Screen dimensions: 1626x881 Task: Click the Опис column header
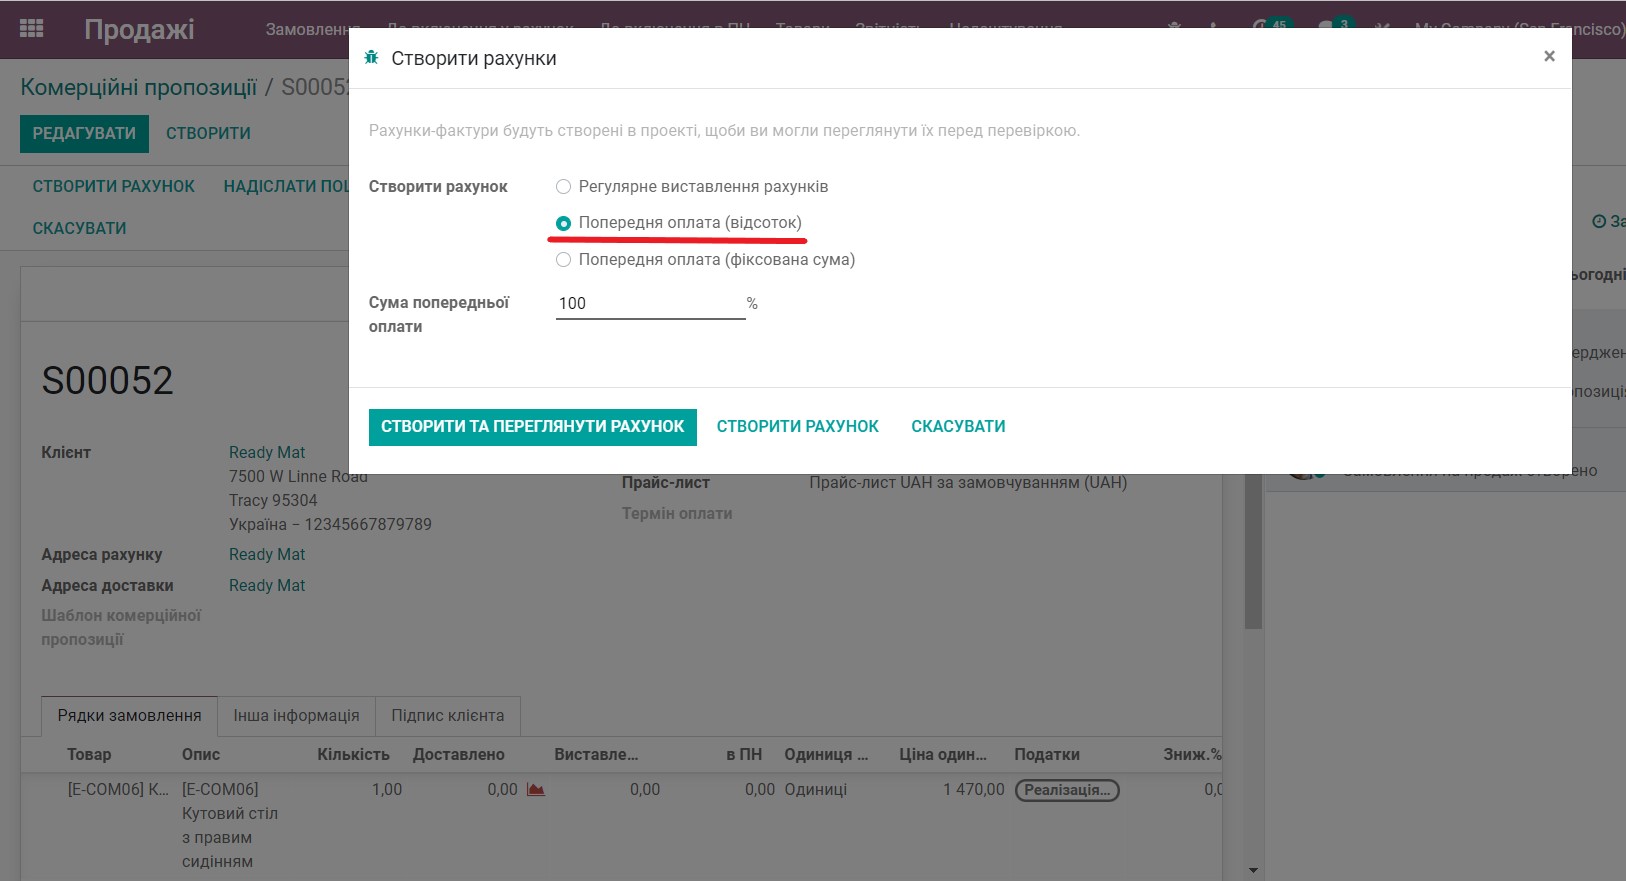201,754
